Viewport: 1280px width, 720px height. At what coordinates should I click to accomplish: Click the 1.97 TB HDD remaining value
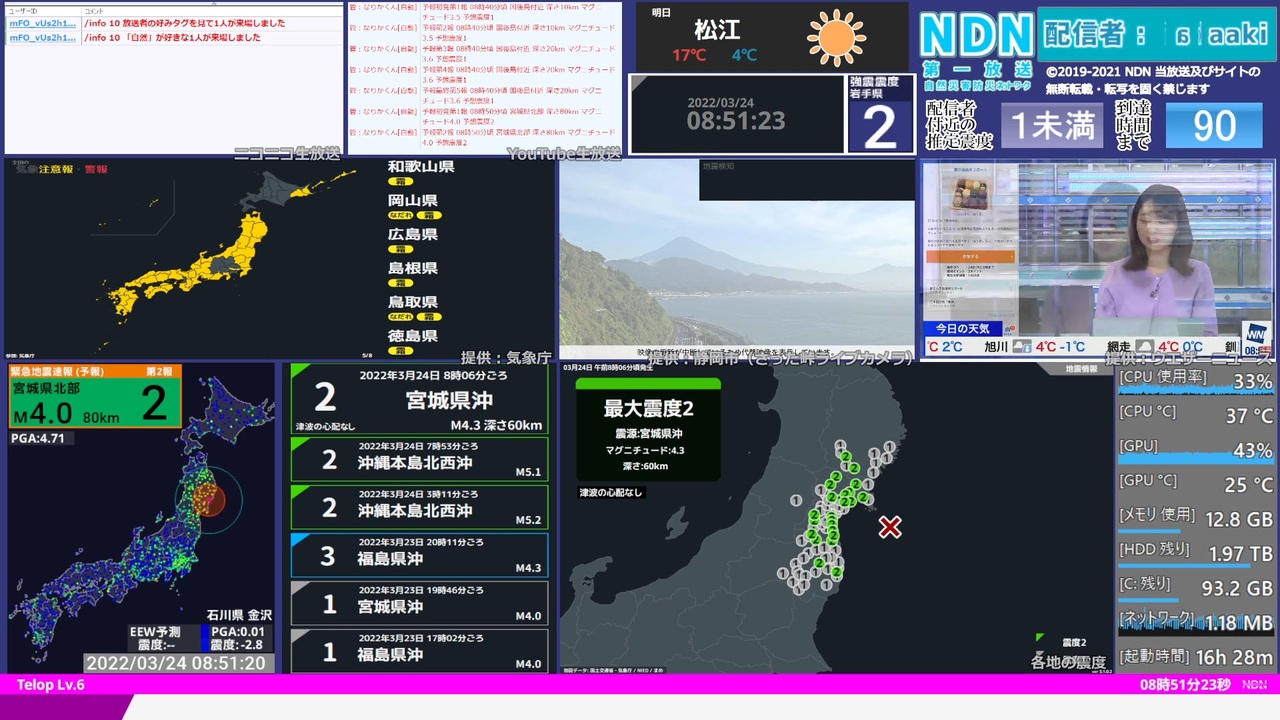[1240, 554]
